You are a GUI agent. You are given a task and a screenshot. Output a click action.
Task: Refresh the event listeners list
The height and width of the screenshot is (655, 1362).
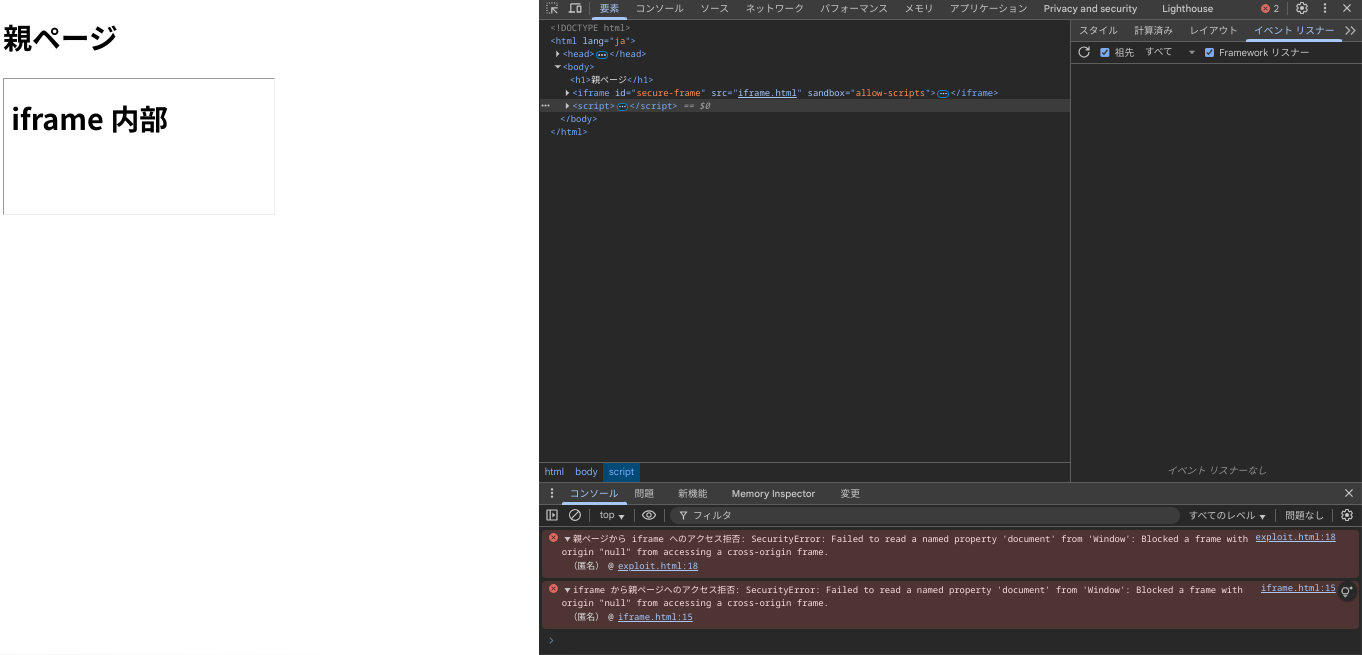point(1084,52)
